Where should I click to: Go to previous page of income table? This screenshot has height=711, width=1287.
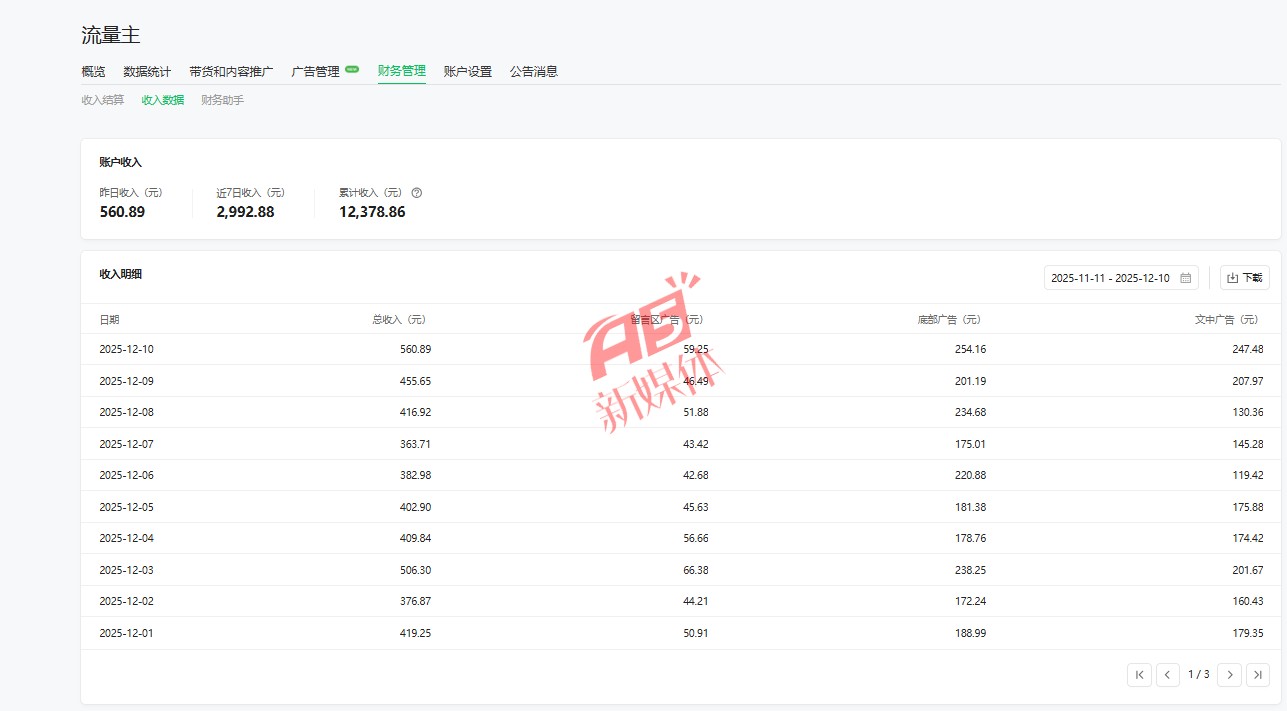point(1168,675)
